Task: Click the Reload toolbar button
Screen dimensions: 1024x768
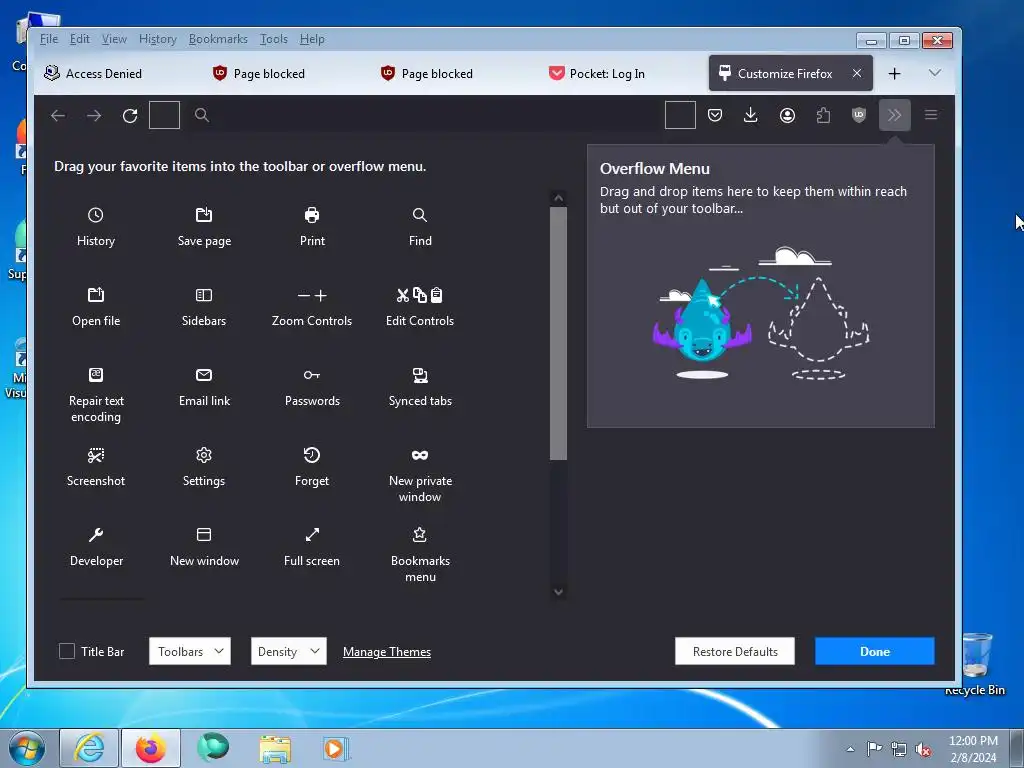Action: 130,116
